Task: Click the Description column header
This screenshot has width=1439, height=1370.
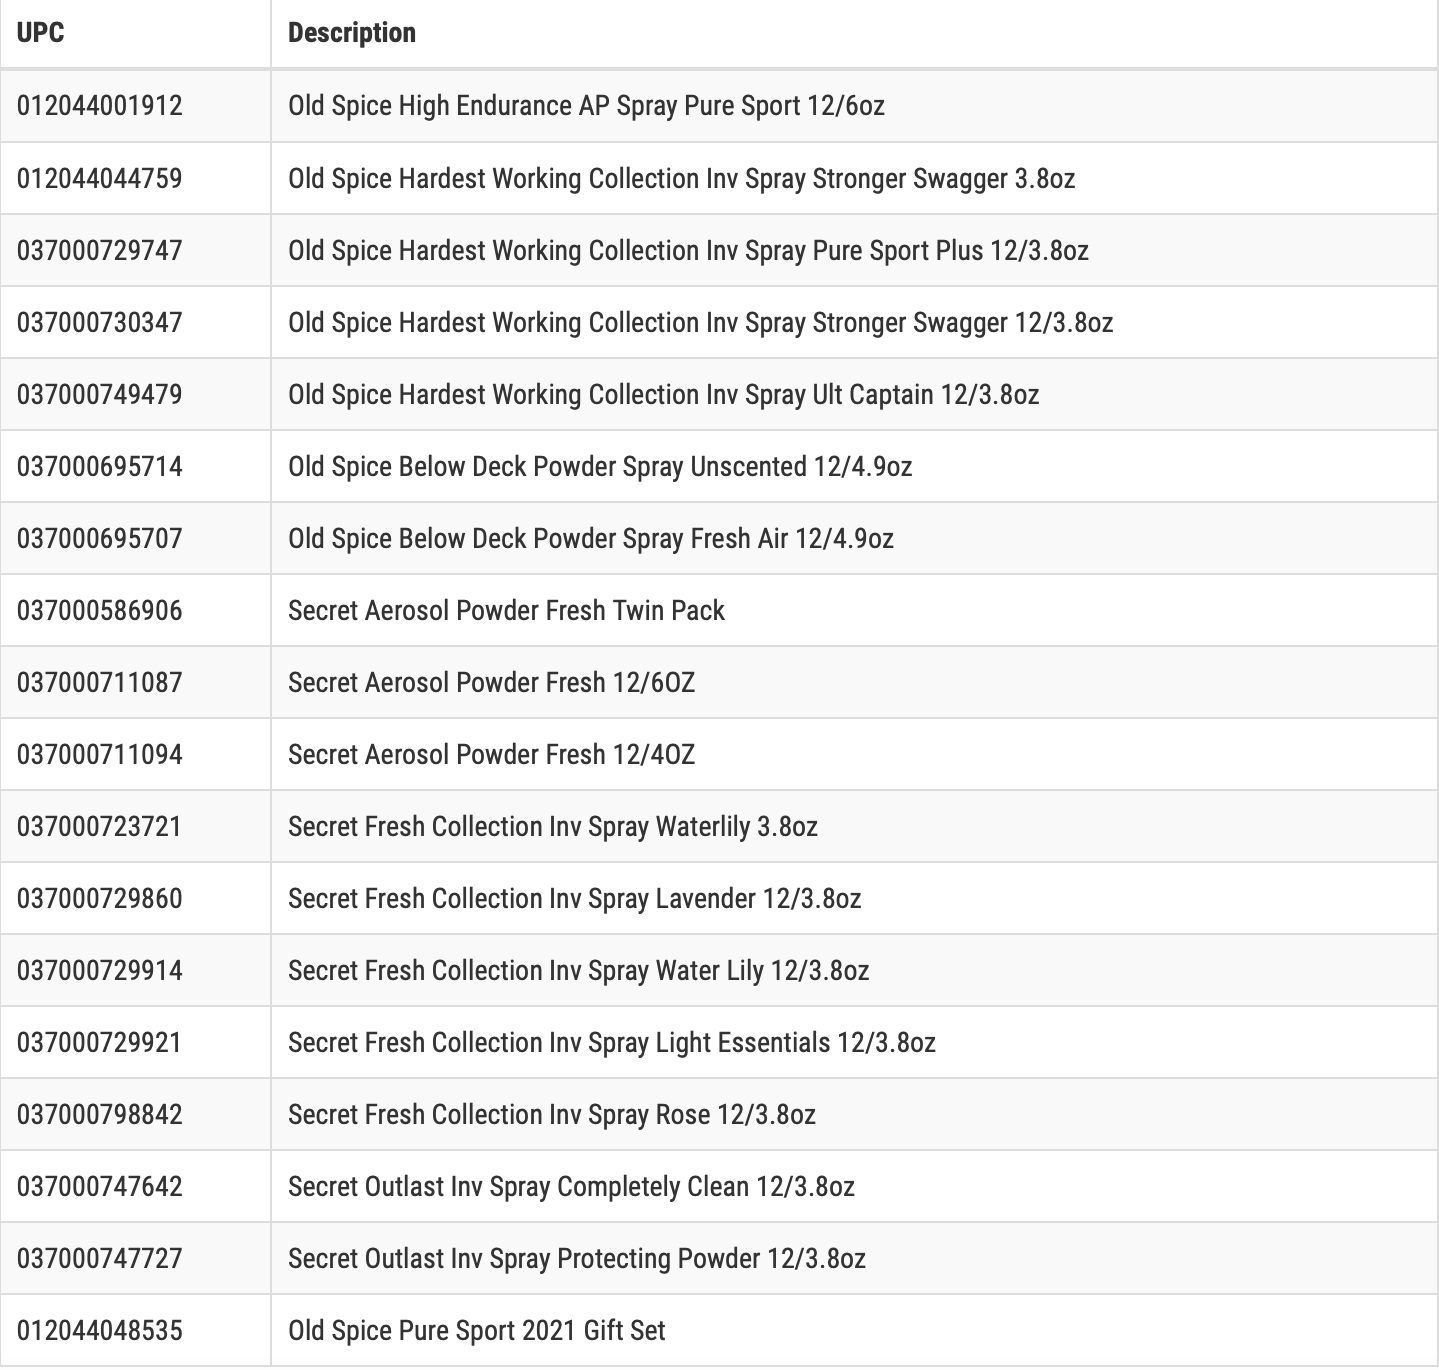Action: click(352, 33)
